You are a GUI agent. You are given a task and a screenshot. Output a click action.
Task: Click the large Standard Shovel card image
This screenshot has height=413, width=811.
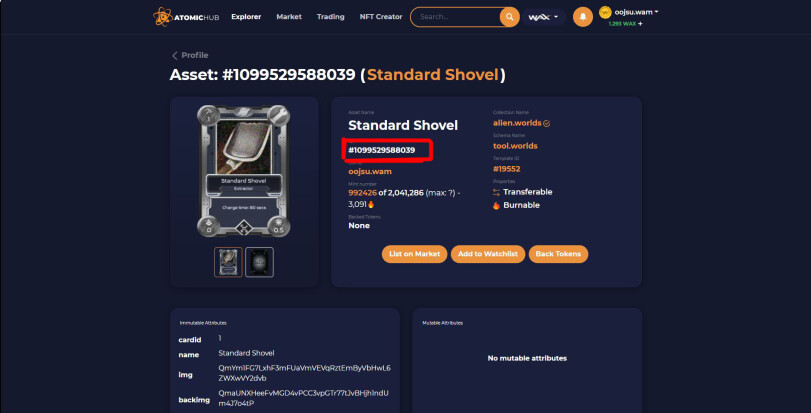pos(244,171)
